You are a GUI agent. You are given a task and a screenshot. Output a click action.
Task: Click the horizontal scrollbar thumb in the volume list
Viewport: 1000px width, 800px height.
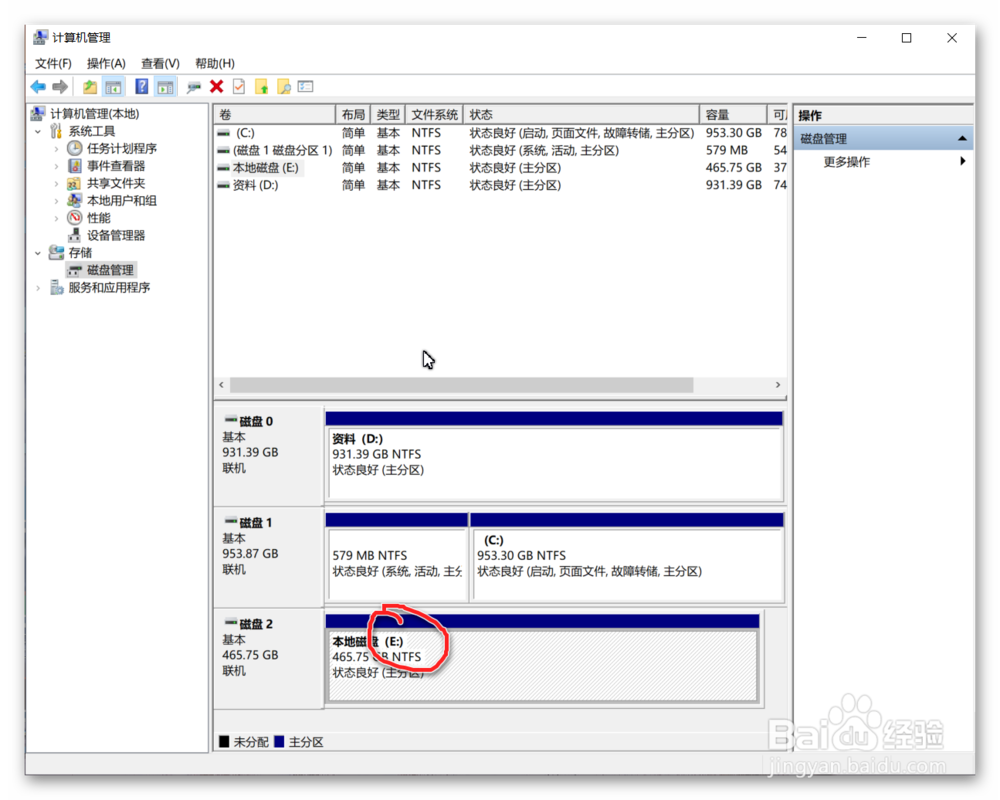click(x=461, y=385)
